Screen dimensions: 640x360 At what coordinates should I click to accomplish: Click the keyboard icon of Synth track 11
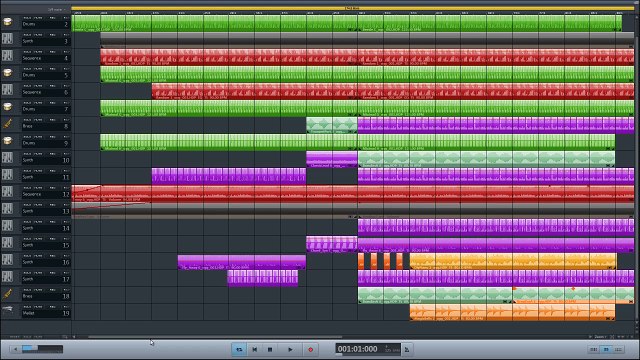coord(7,175)
